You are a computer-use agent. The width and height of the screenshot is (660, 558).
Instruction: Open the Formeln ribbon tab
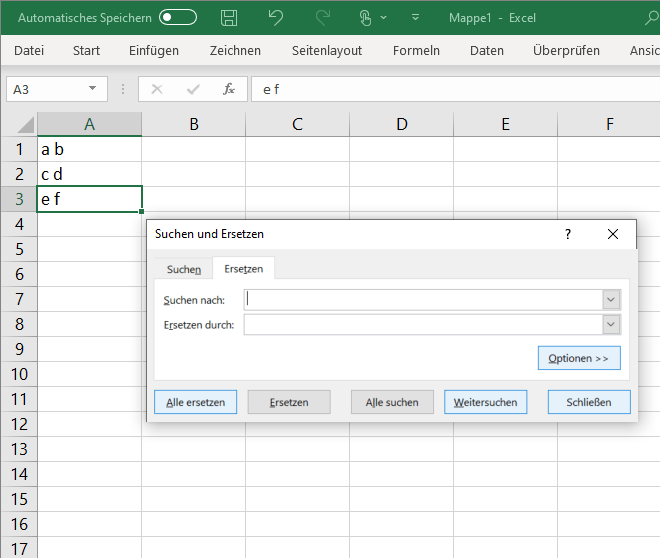point(416,50)
